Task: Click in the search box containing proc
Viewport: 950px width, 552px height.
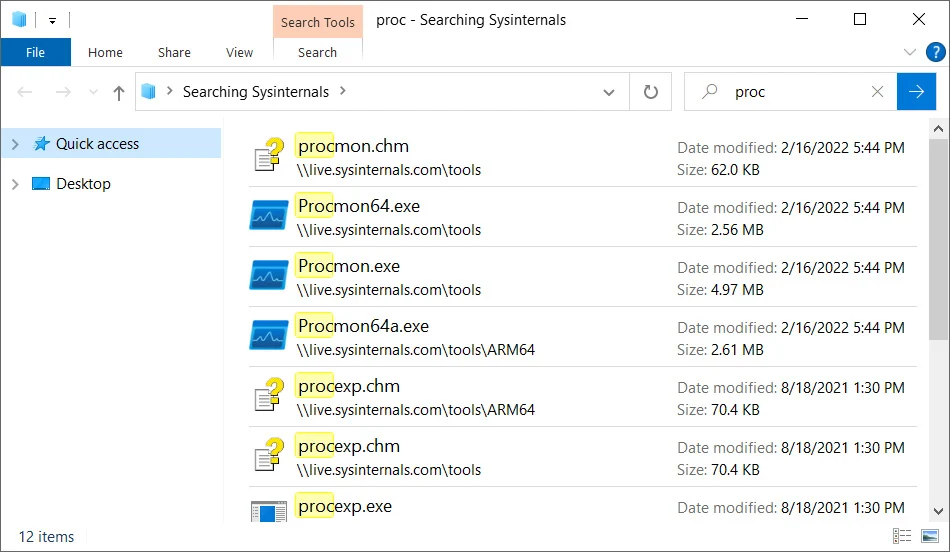Action: click(x=791, y=91)
